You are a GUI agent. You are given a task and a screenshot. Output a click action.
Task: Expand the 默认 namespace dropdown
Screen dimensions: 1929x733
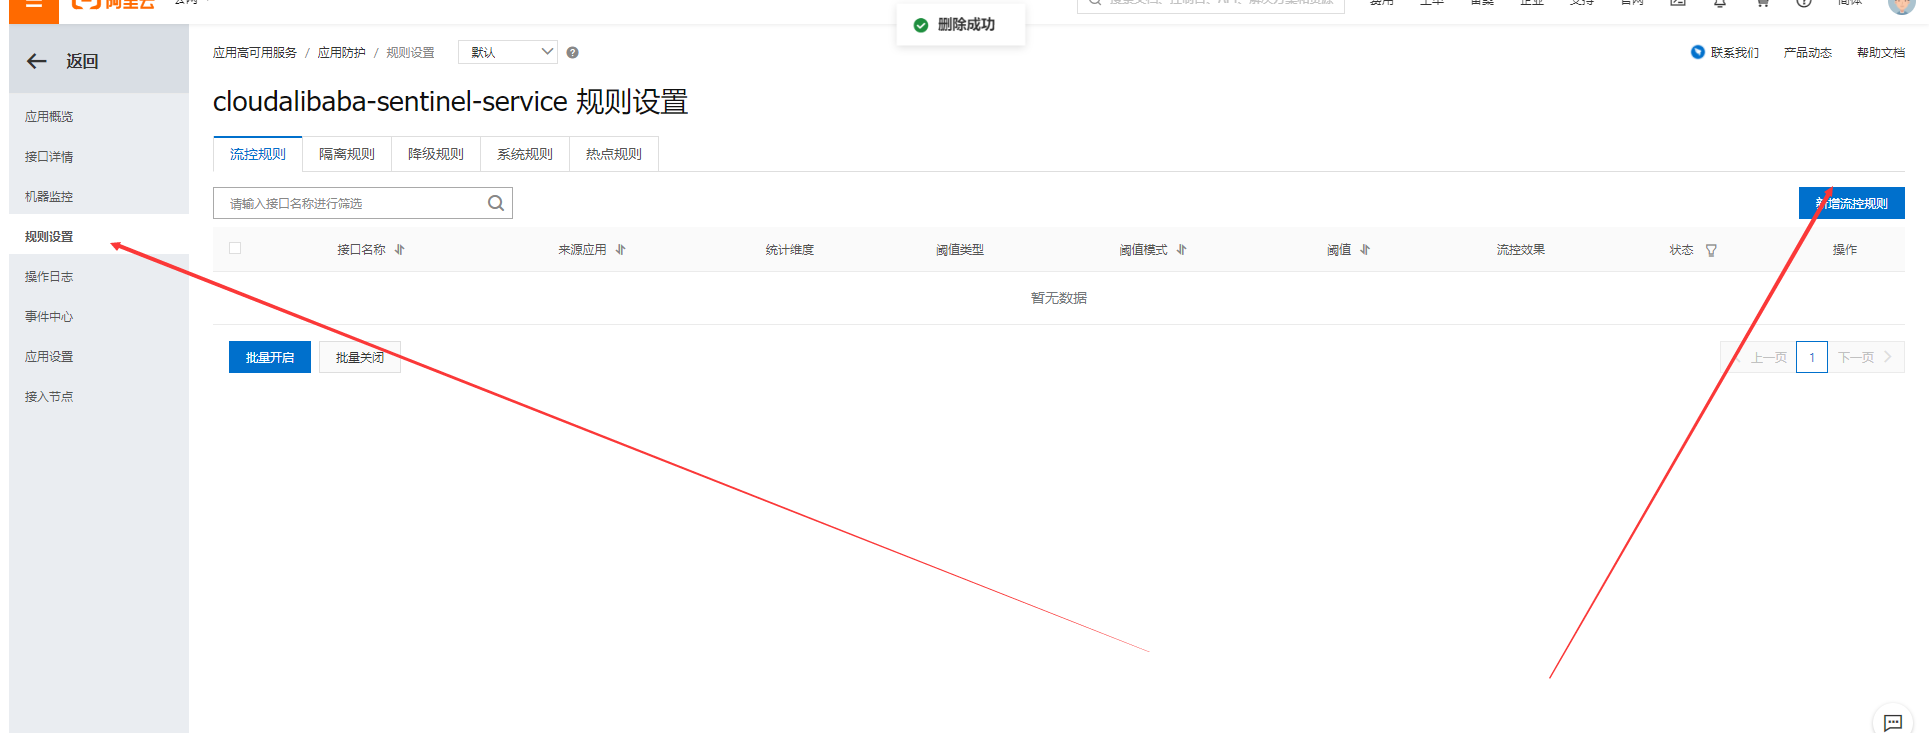(507, 52)
